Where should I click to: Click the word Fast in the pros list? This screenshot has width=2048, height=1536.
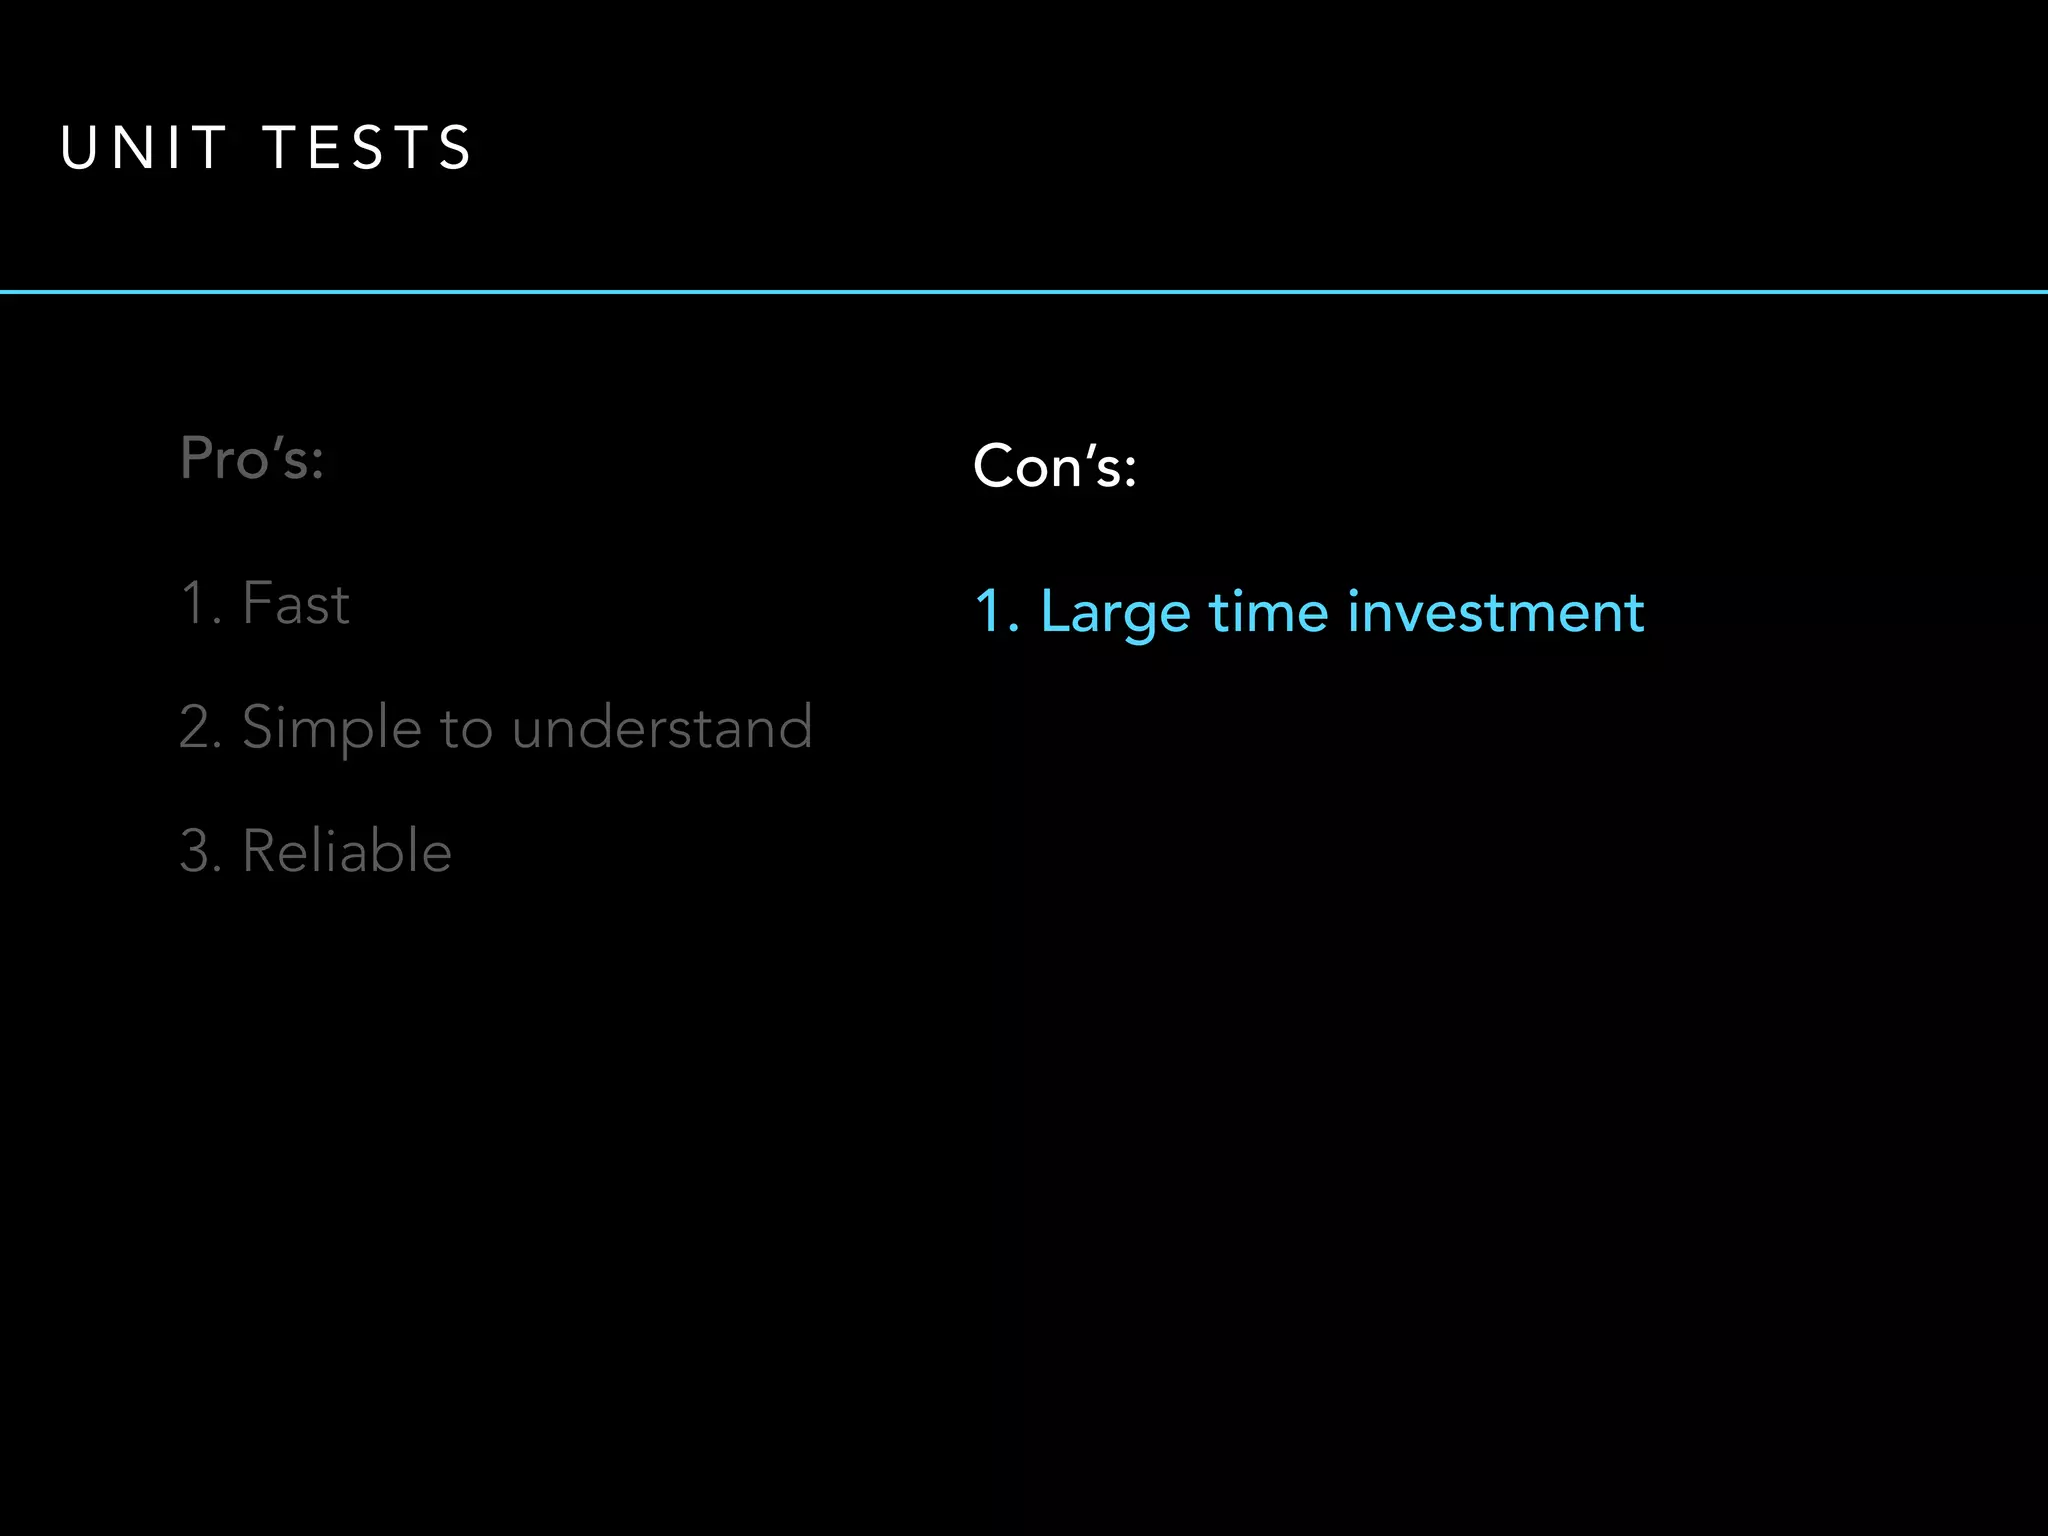[296, 604]
